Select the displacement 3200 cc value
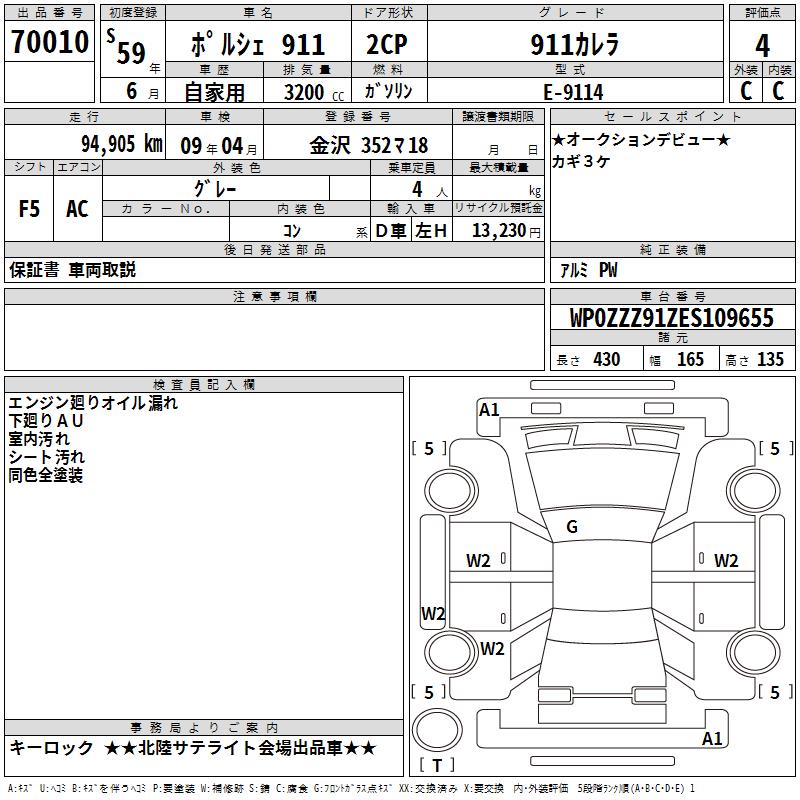The height and width of the screenshot is (800, 800). [314, 92]
